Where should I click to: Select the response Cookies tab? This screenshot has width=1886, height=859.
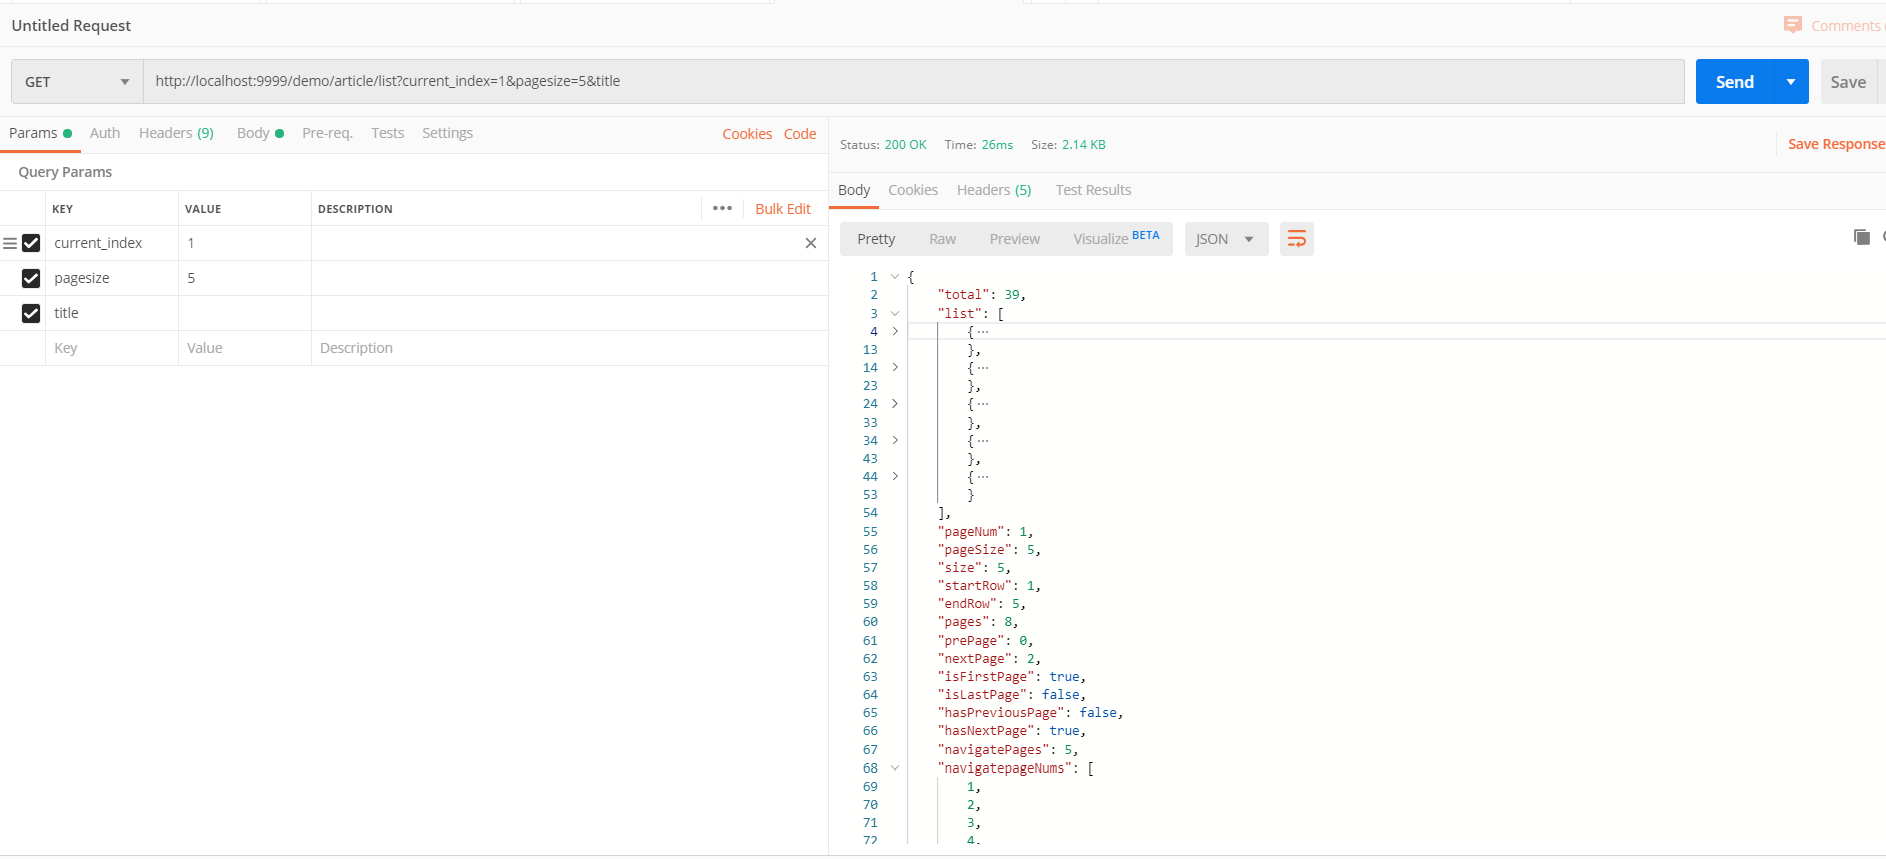pos(913,190)
